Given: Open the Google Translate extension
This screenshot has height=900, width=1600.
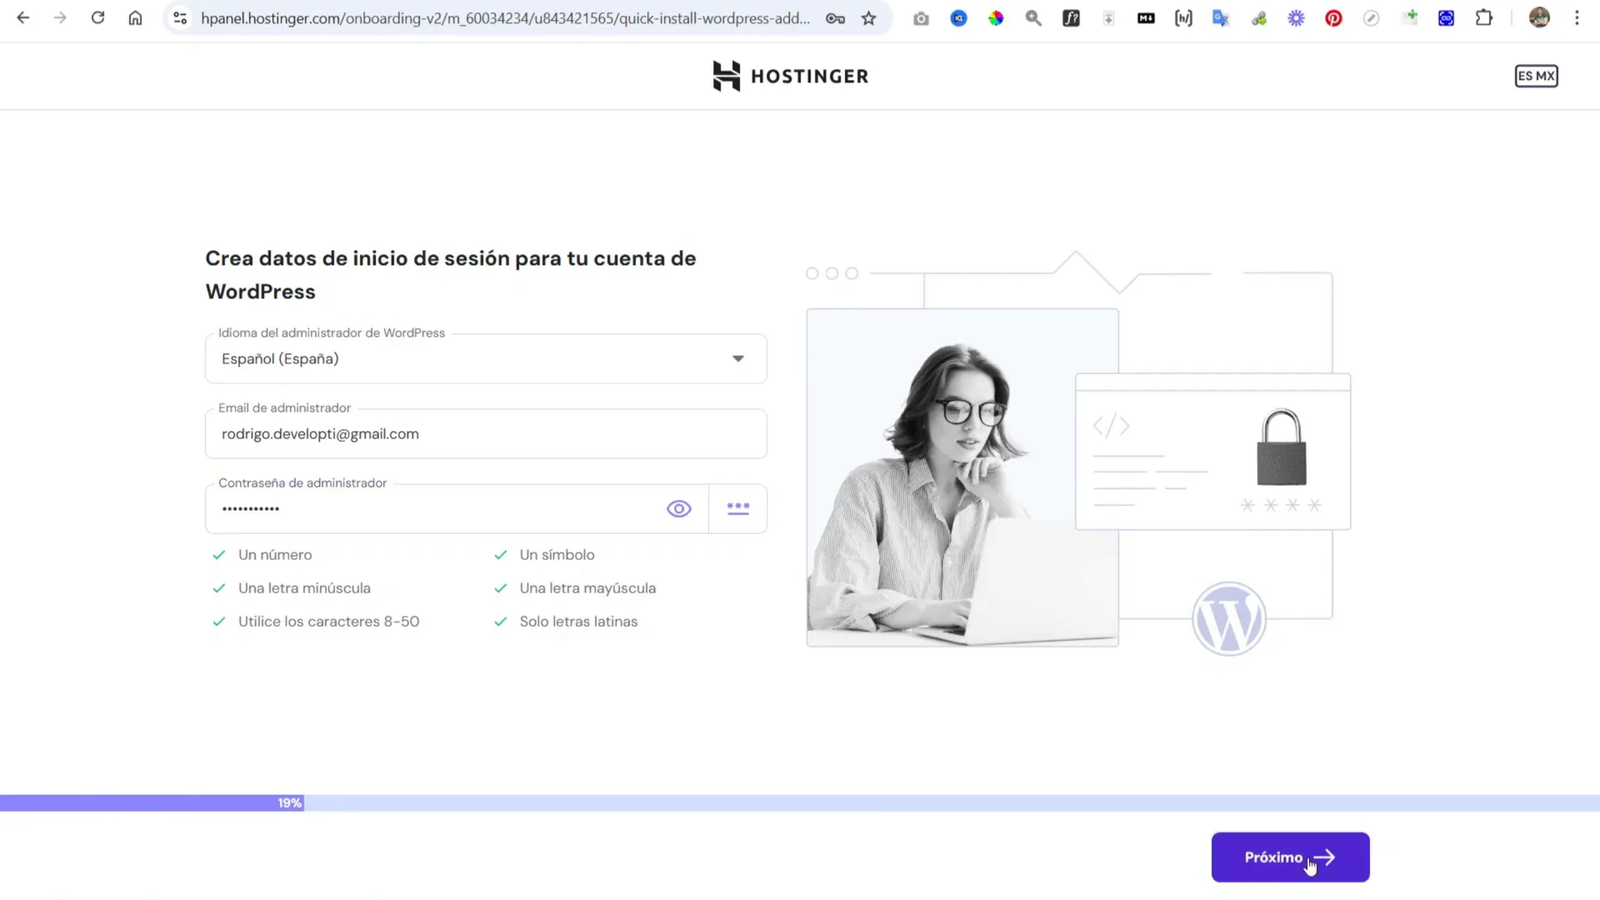Looking at the screenshot, I should 1221,18.
